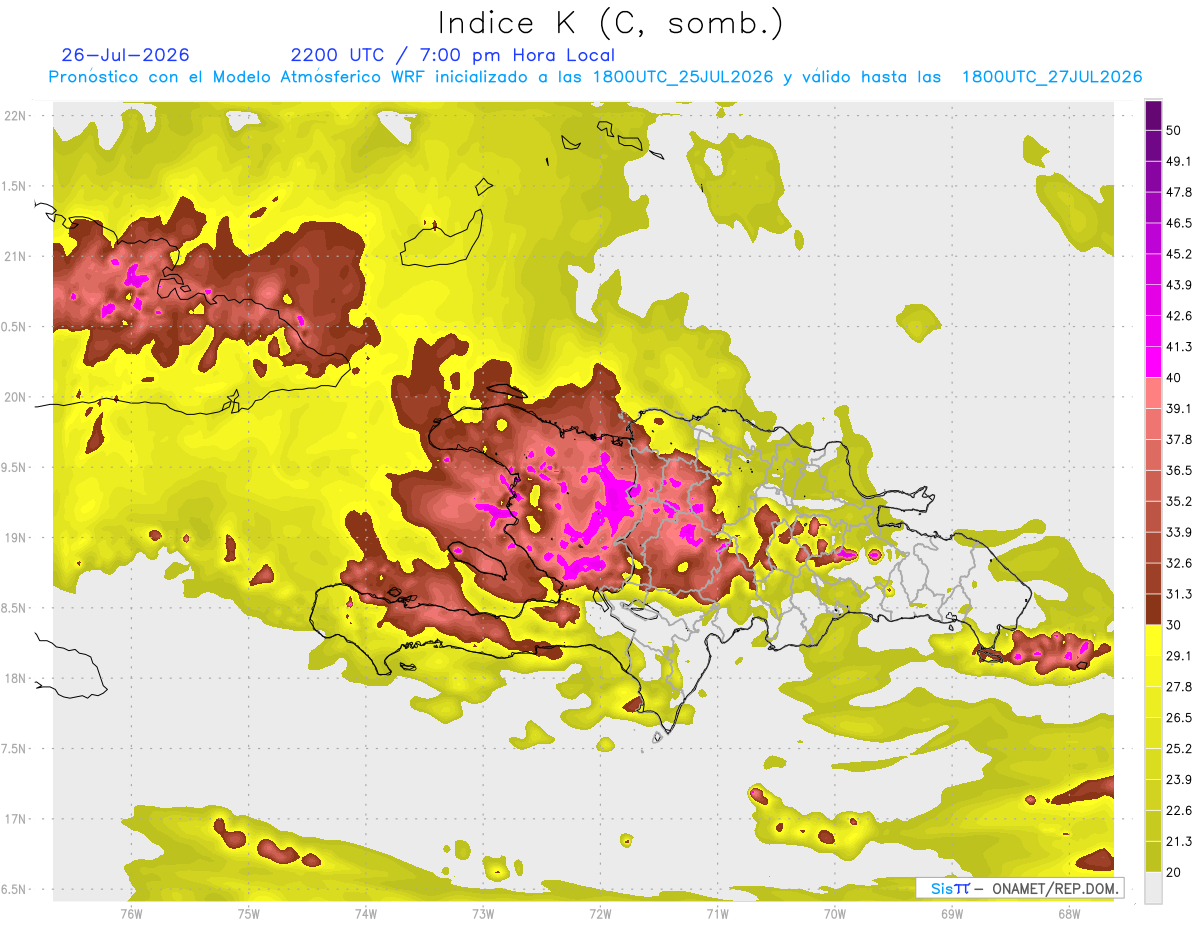Viewport: 1200px width, 927px height.
Task: Click the "71W" longitude label
Action: [x=717, y=914]
